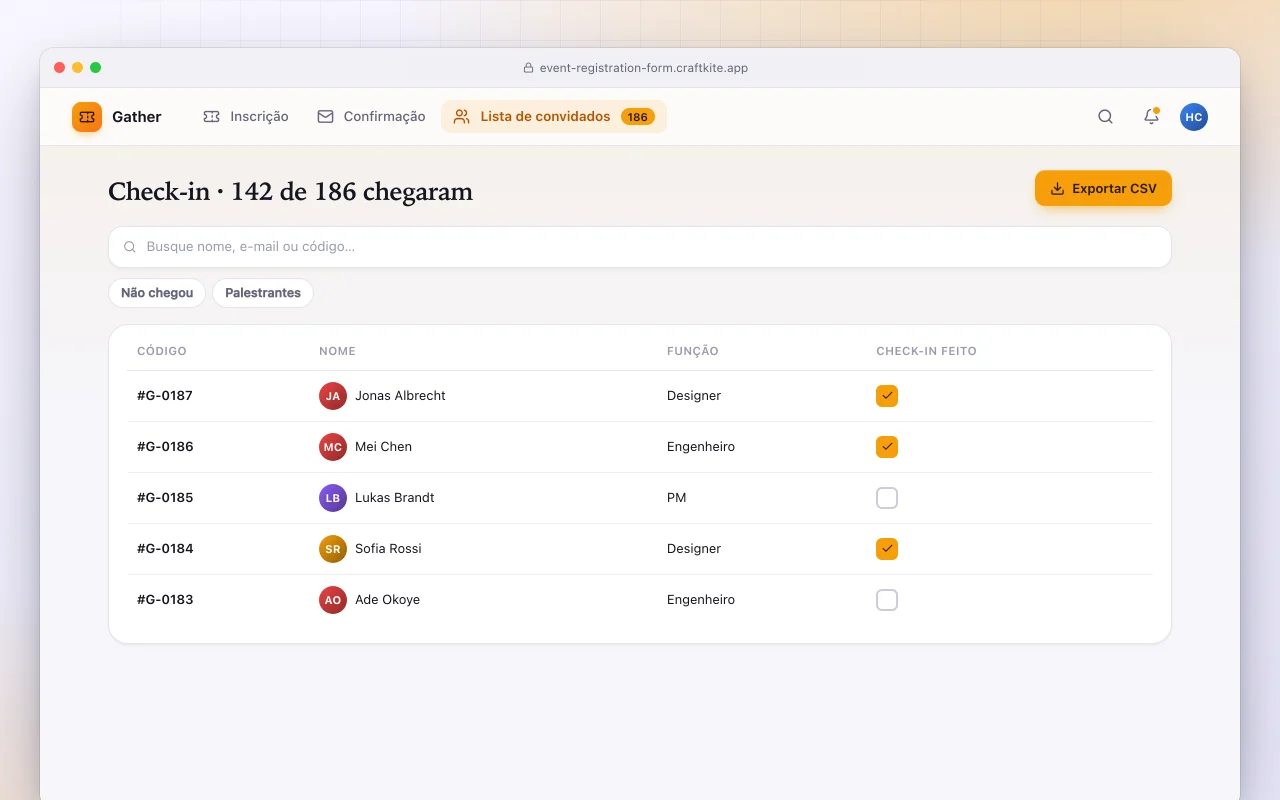Click the green maximize window button
Viewport: 1280px width, 800px height.
point(96,68)
